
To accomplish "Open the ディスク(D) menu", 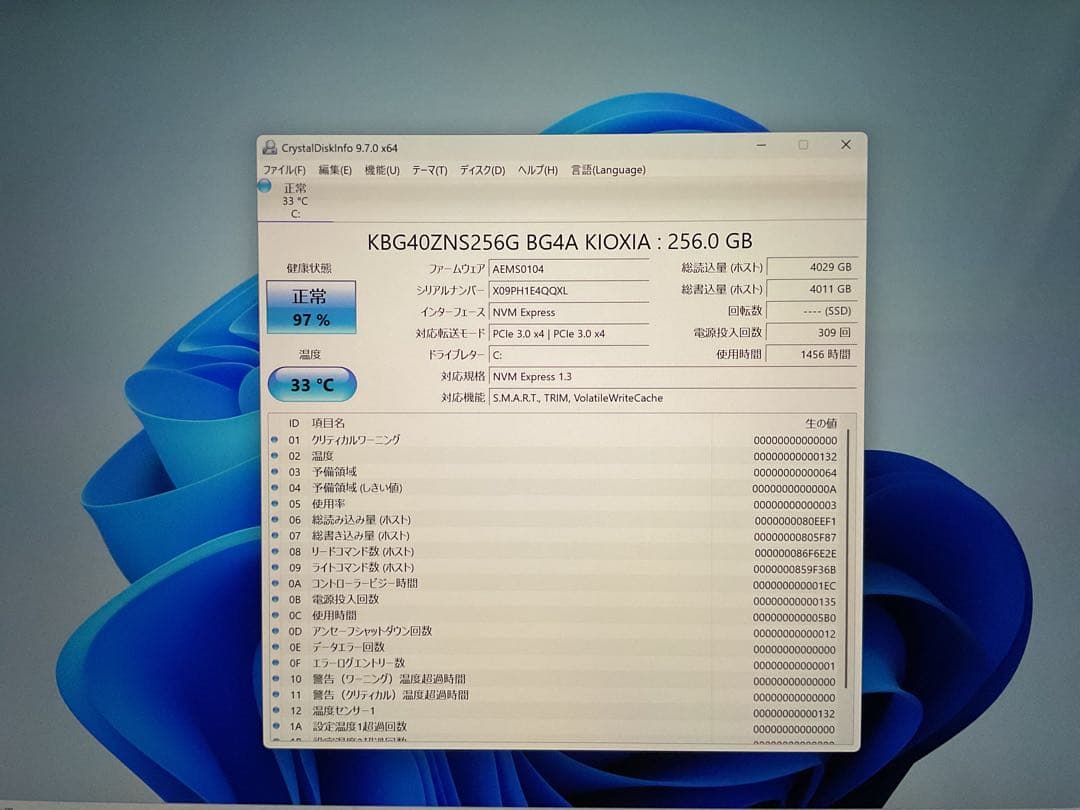I will click(482, 170).
